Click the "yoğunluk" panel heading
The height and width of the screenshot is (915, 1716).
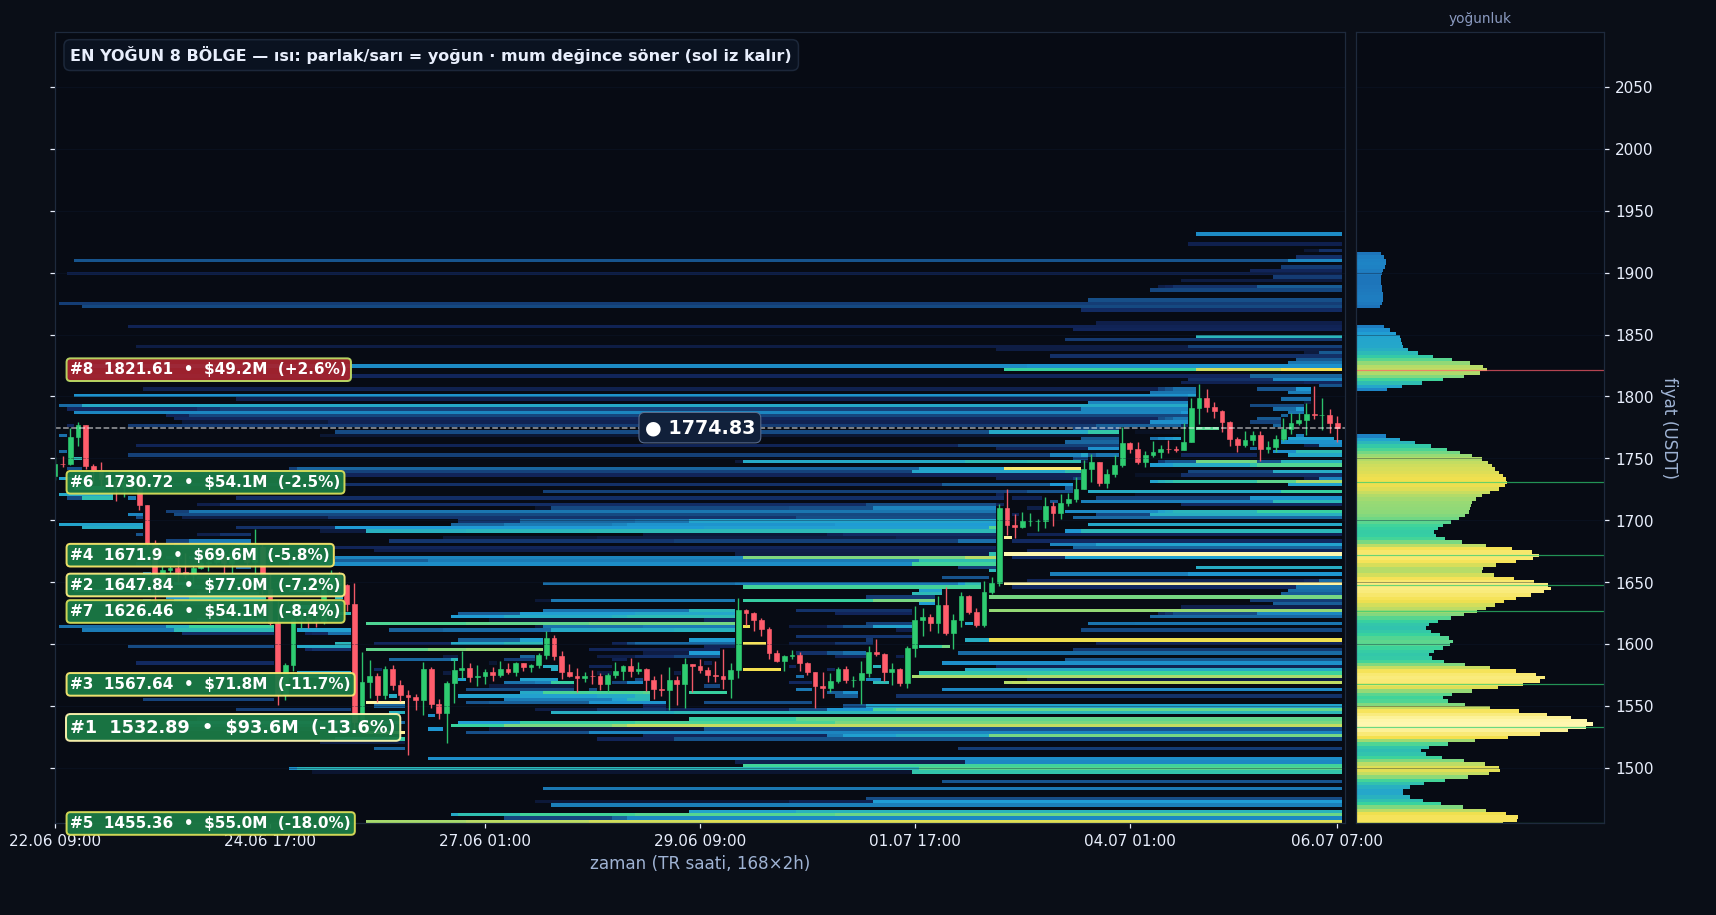1480,18
